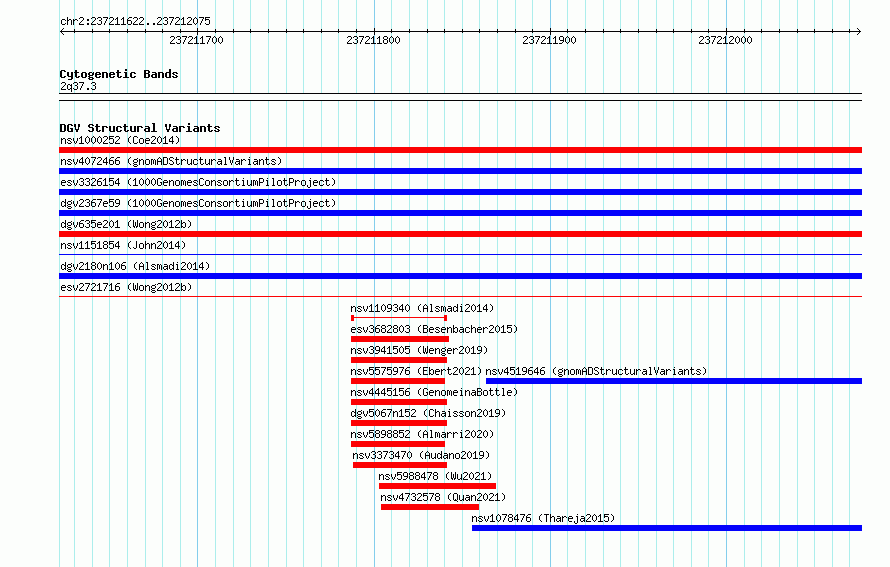Click the Cytogenetic Bands track title

(119, 74)
